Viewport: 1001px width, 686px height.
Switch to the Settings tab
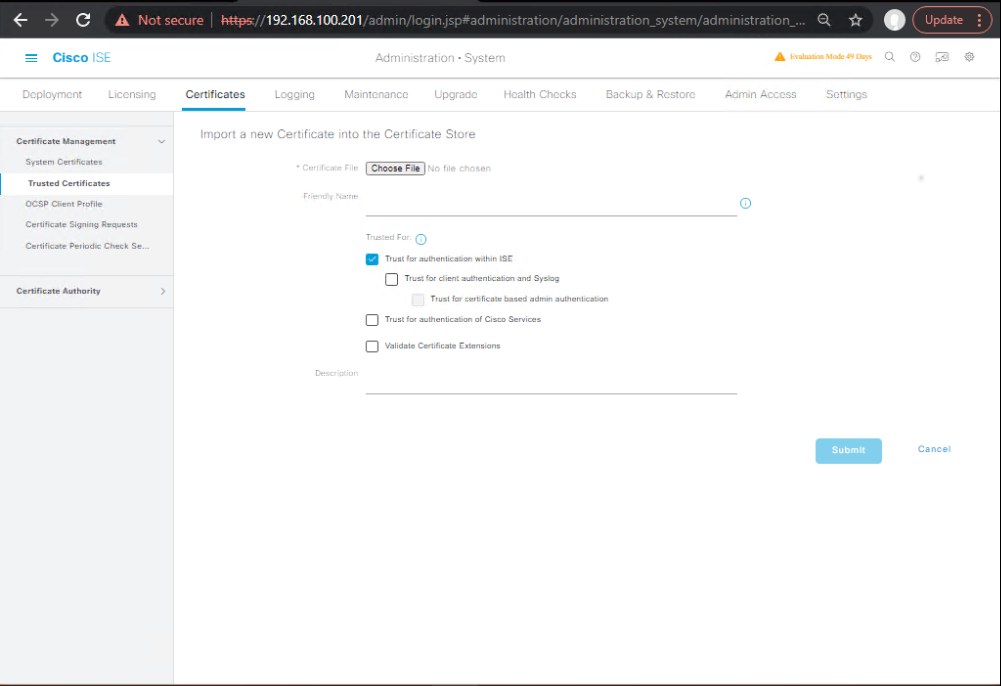click(x=847, y=94)
